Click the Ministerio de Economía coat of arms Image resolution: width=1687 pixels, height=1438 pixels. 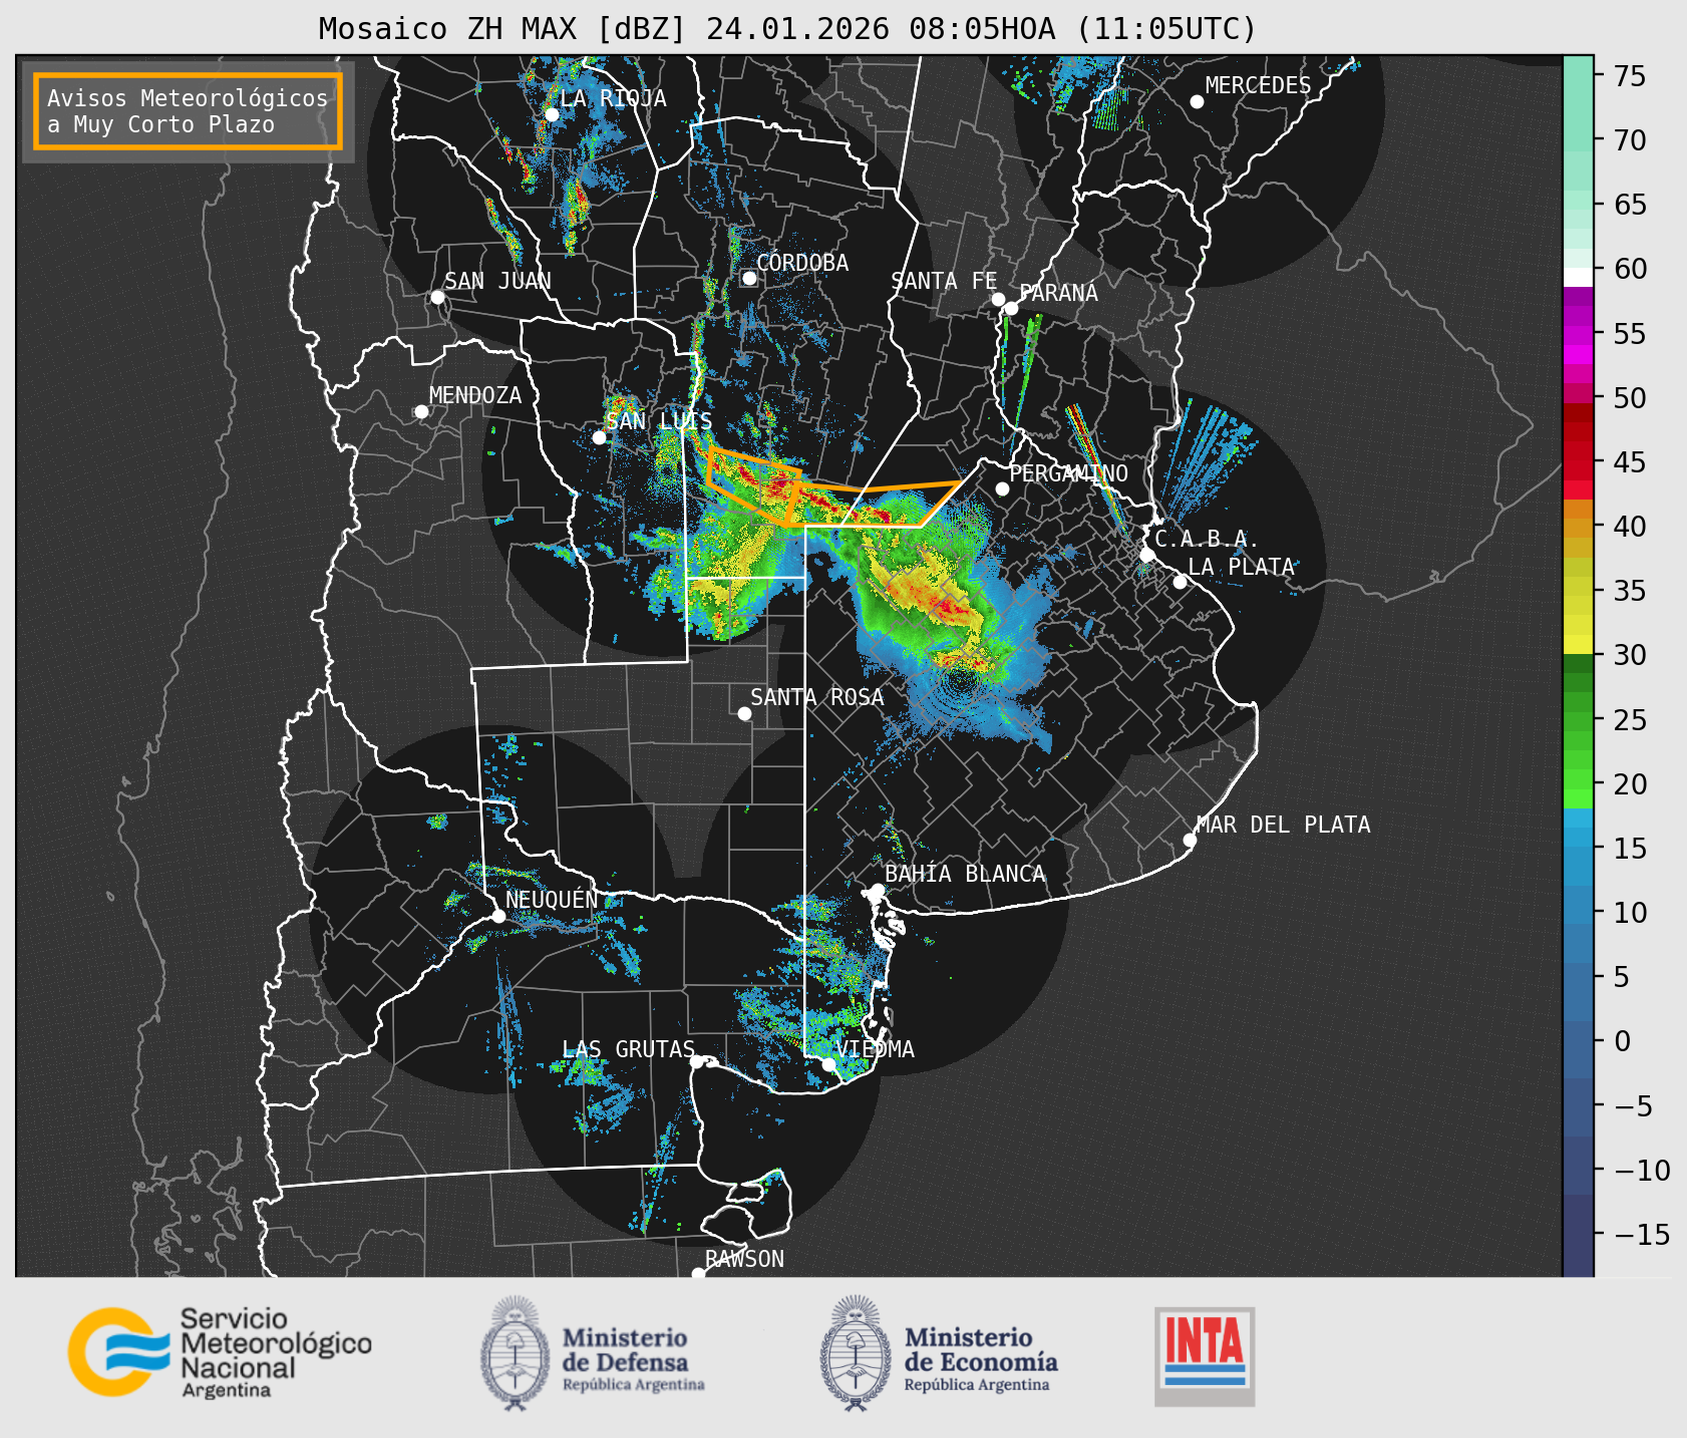855,1353
